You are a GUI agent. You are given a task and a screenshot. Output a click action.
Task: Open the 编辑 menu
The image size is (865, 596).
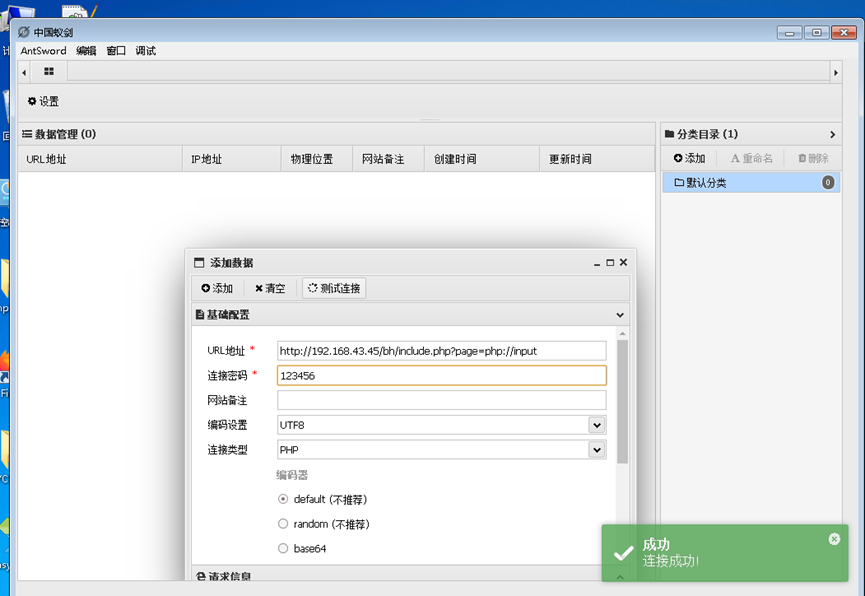(x=86, y=51)
